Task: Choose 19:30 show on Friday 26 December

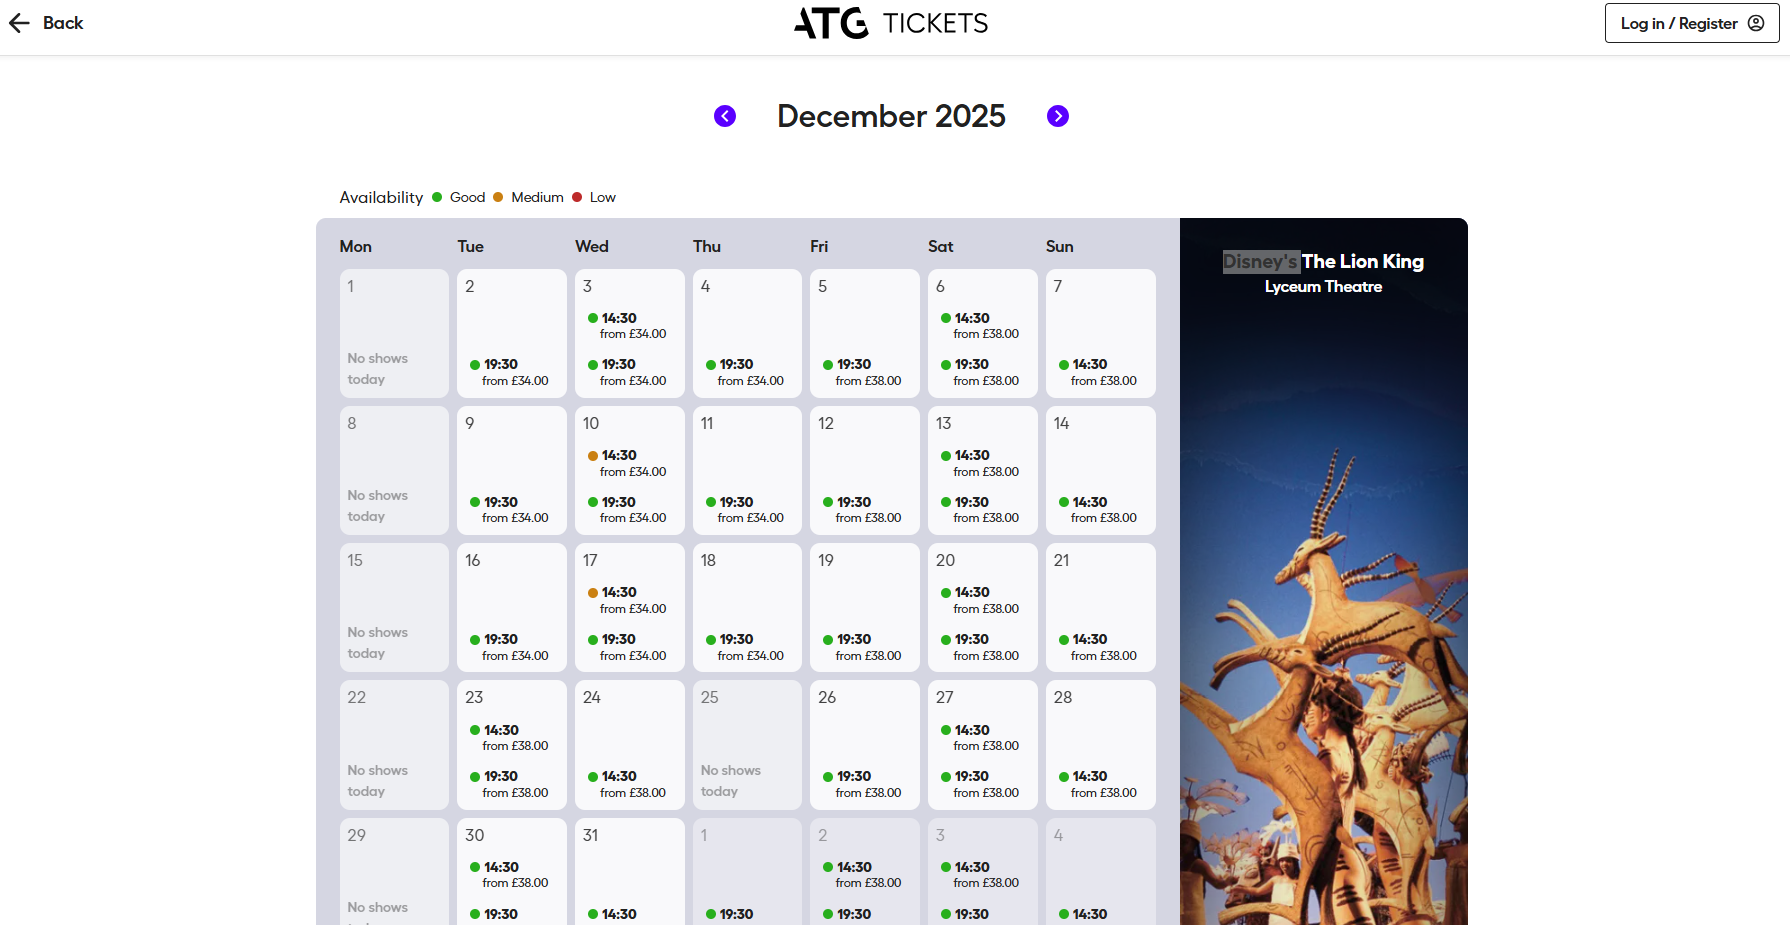Action: click(862, 784)
